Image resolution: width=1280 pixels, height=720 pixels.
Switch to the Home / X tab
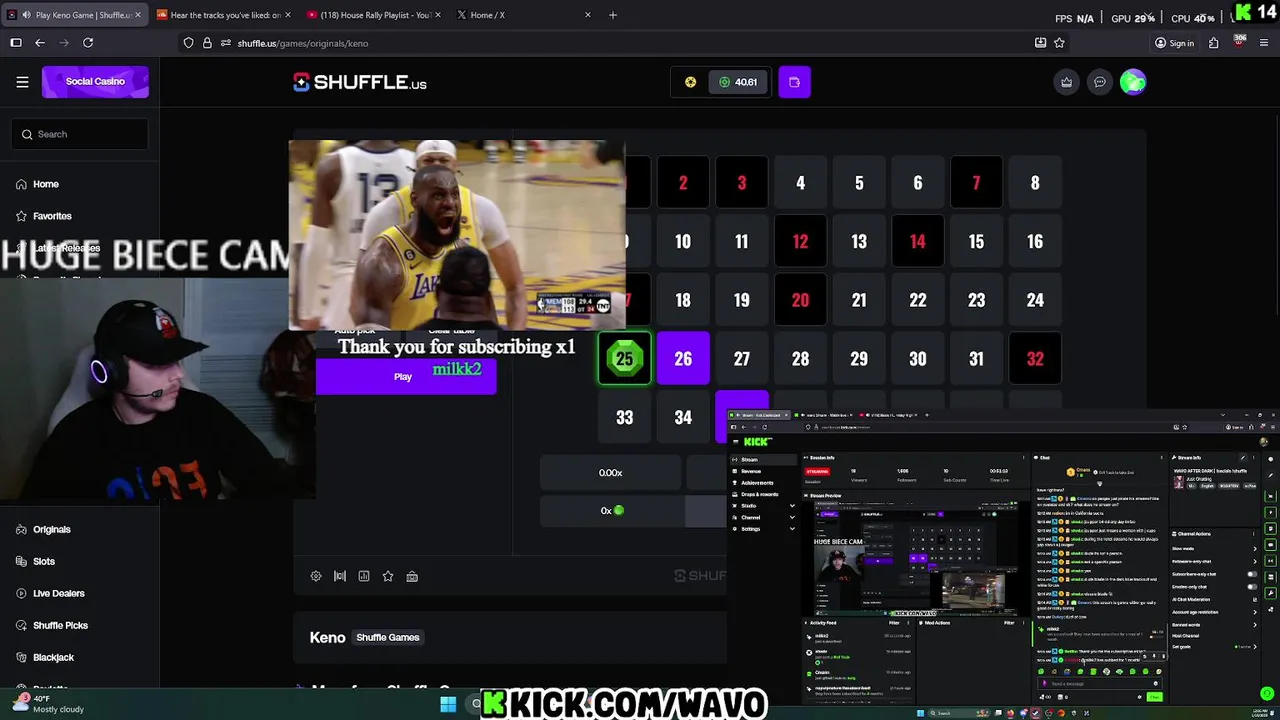pos(522,15)
